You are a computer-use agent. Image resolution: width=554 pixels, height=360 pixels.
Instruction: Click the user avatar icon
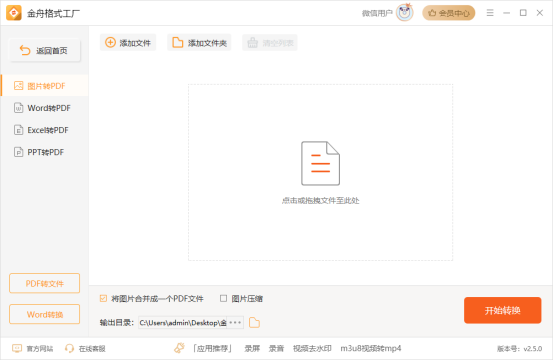point(405,13)
